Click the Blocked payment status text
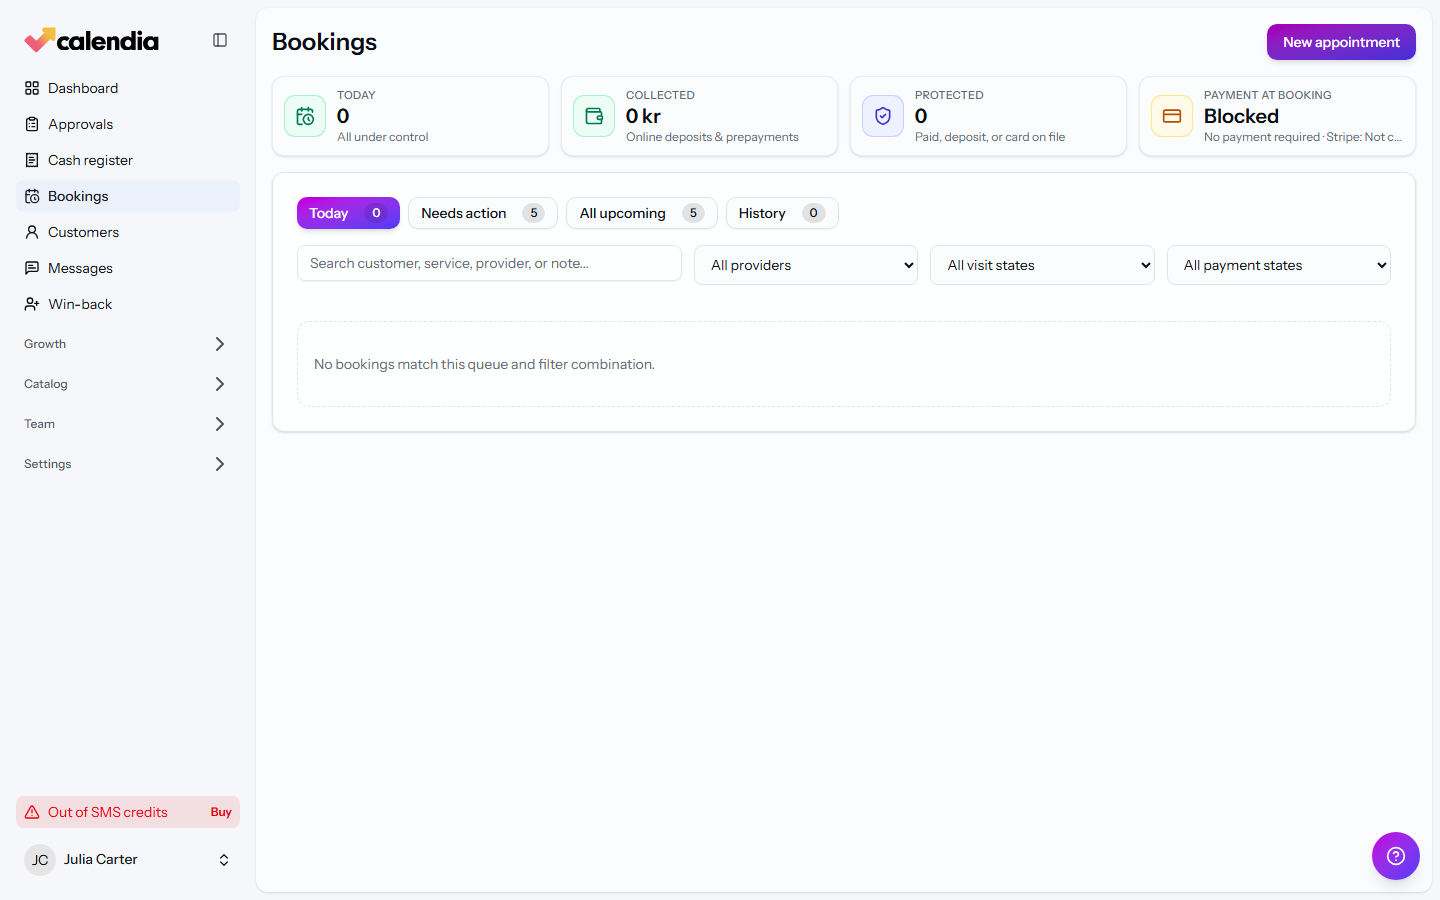 pyautogui.click(x=1241, y=116)
